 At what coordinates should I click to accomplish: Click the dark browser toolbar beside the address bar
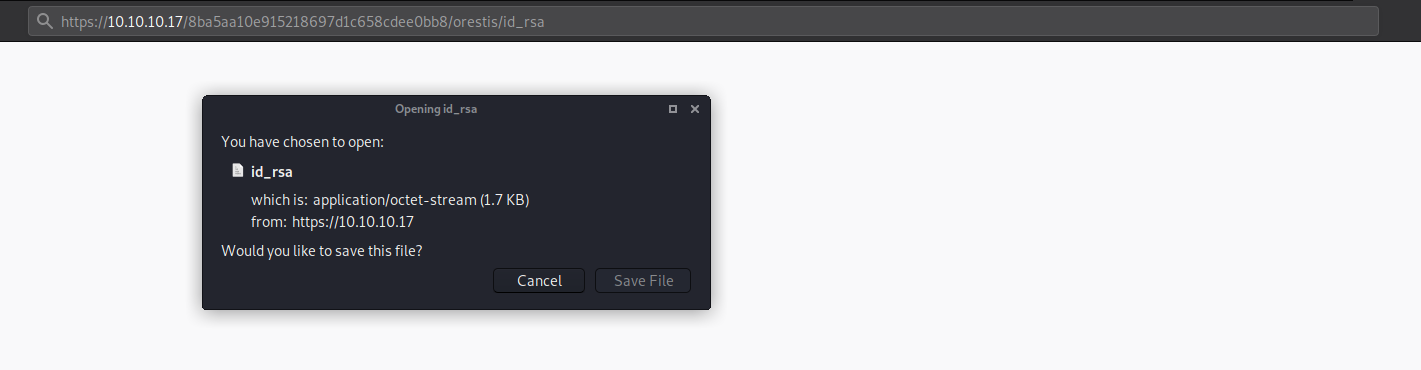[1400, 21]
